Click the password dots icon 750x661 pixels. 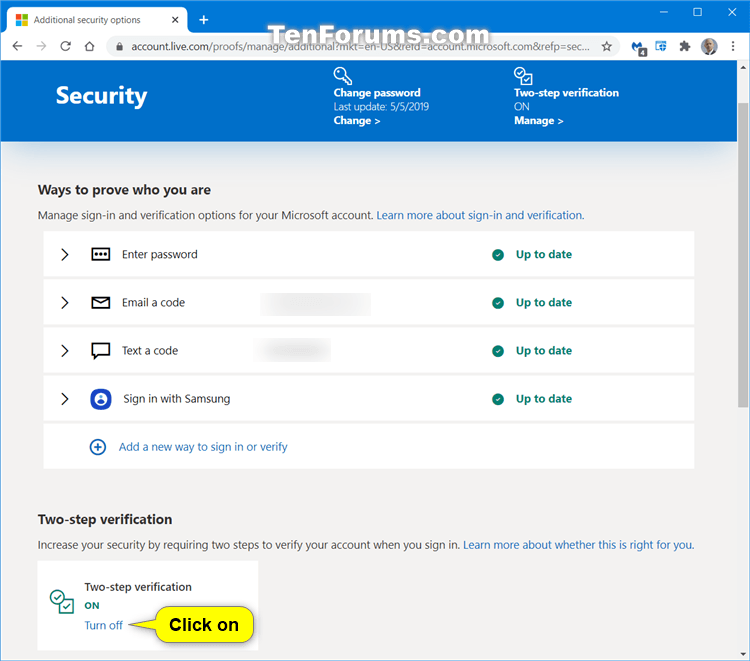coord(100,254)
